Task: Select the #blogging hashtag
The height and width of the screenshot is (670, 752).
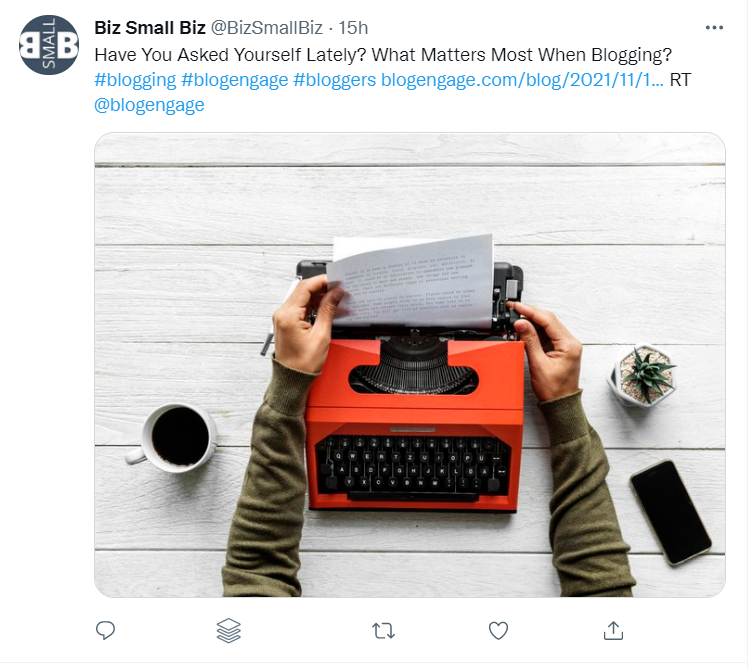Action: [x=134, y=80]
